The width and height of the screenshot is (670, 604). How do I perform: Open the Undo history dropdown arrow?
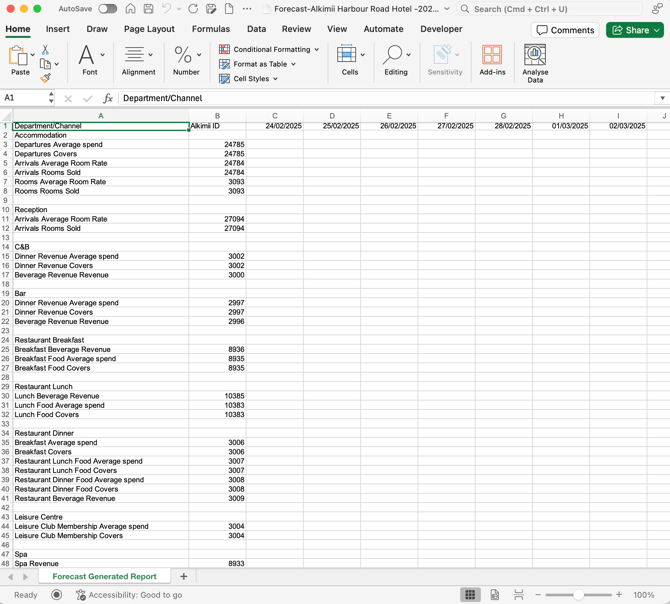(x=179, y=9)
